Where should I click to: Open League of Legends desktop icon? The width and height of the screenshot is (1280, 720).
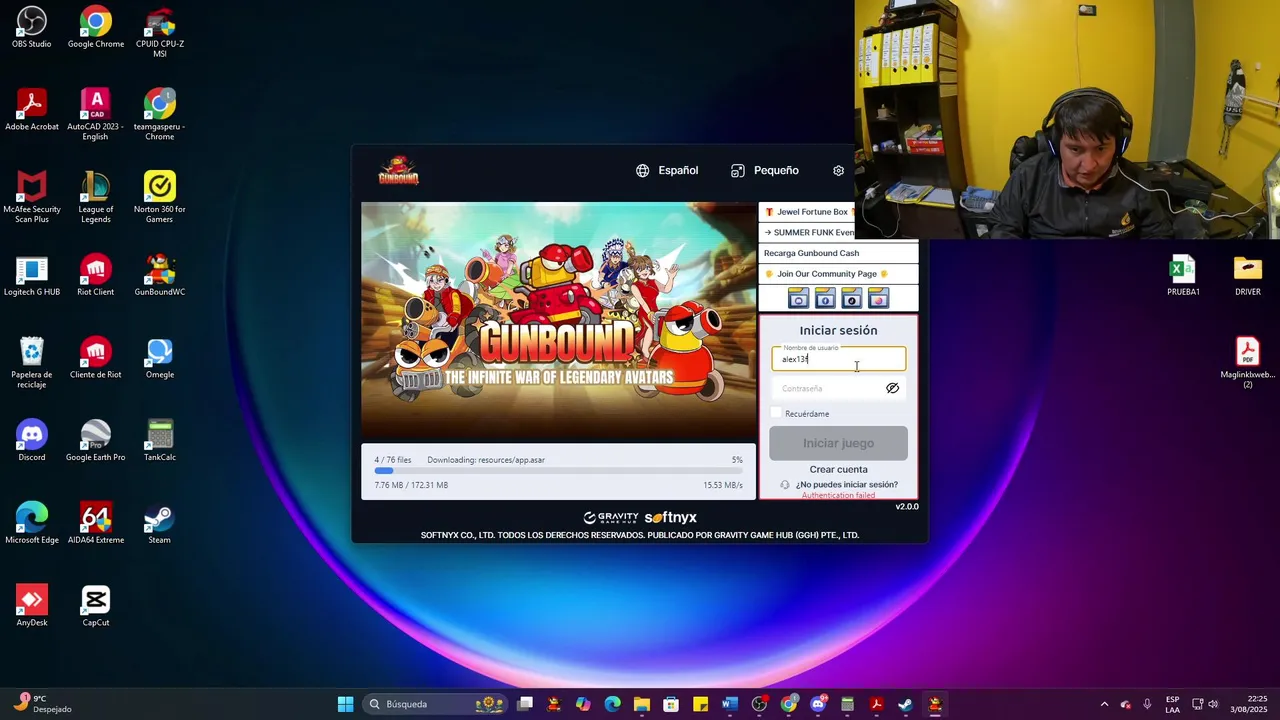[96, 197]
